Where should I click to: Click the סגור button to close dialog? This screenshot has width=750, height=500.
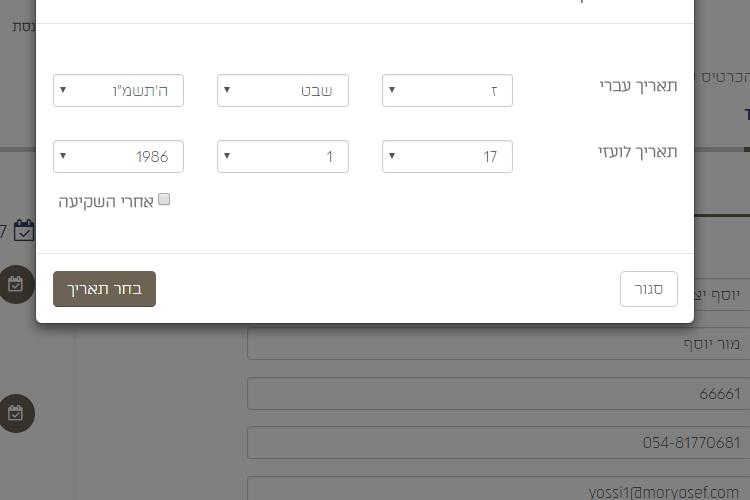pyautogui.click(x=649, y=289)
